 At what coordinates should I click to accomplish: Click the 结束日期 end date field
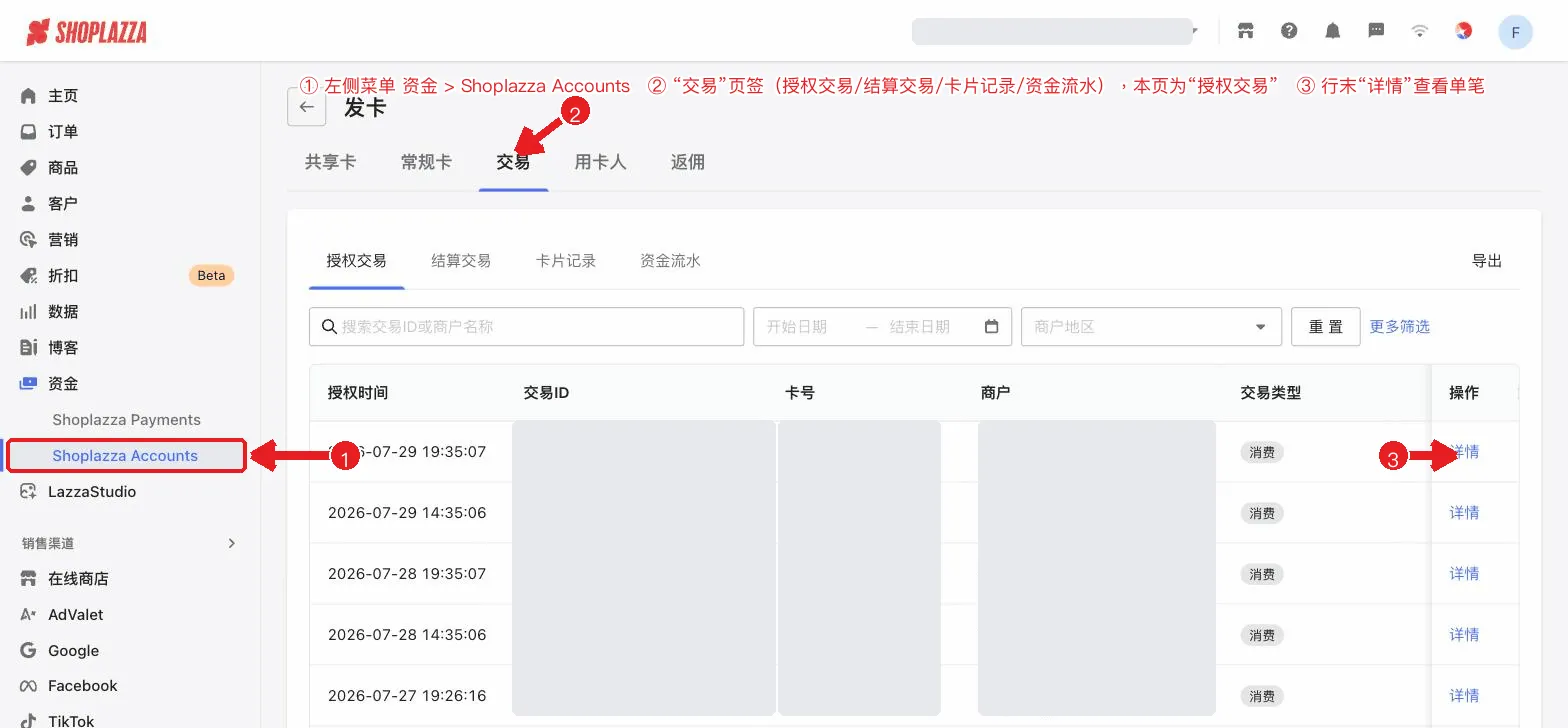click(920, 327)
